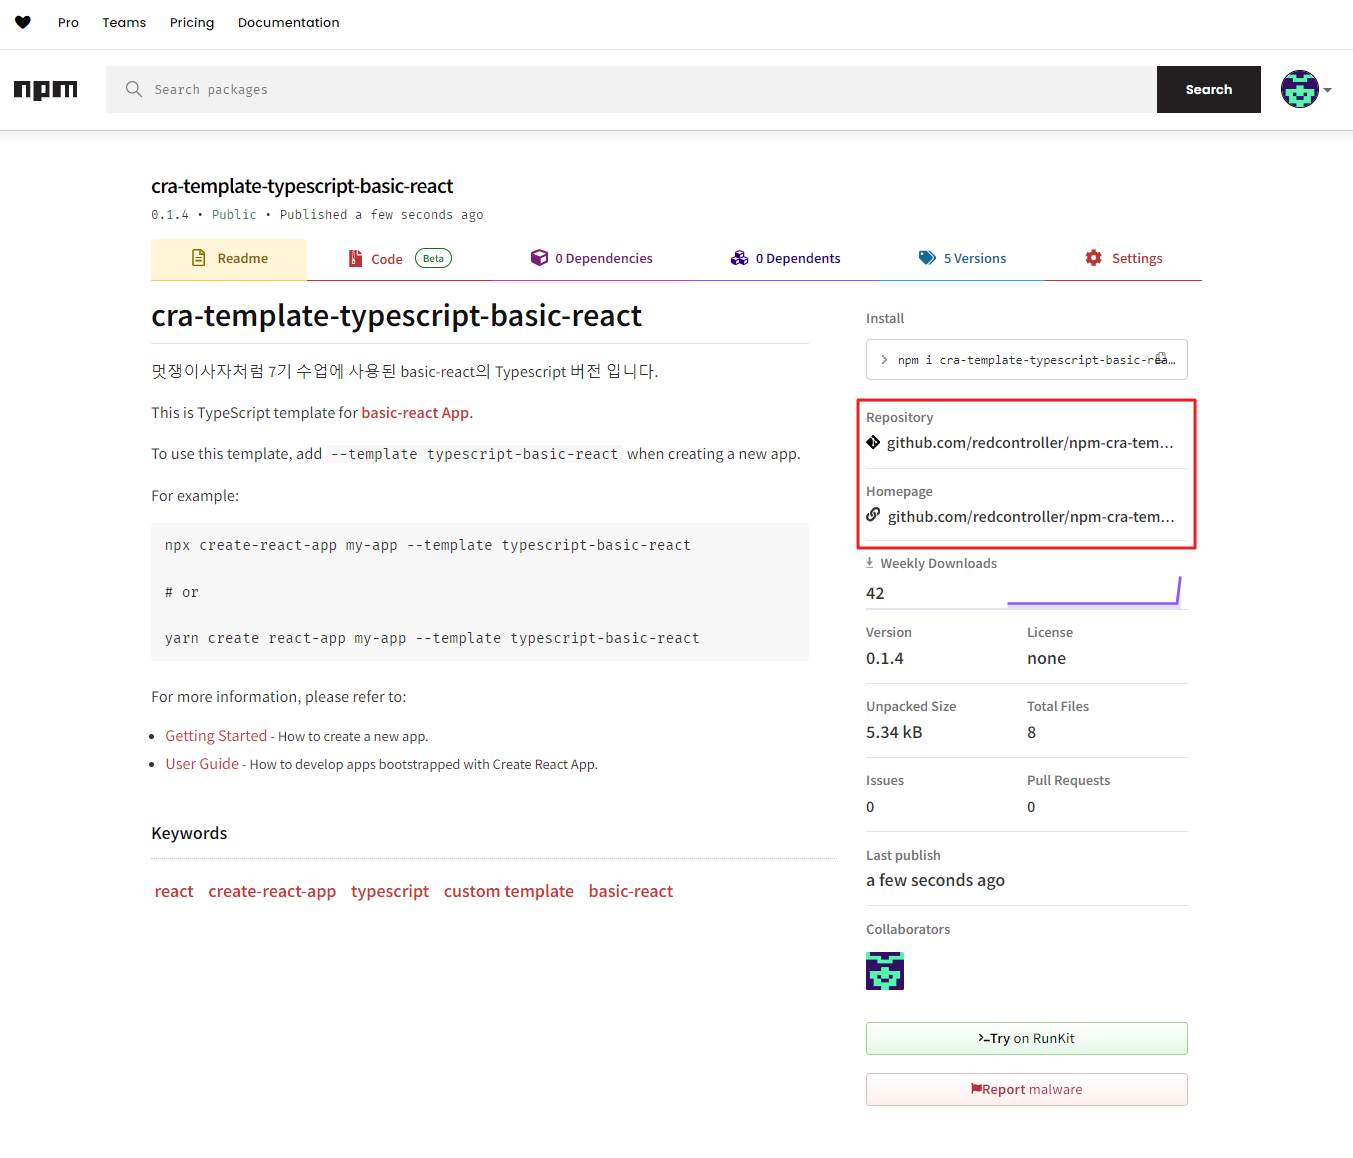Switch to the Settings tab

point(1124,259)
